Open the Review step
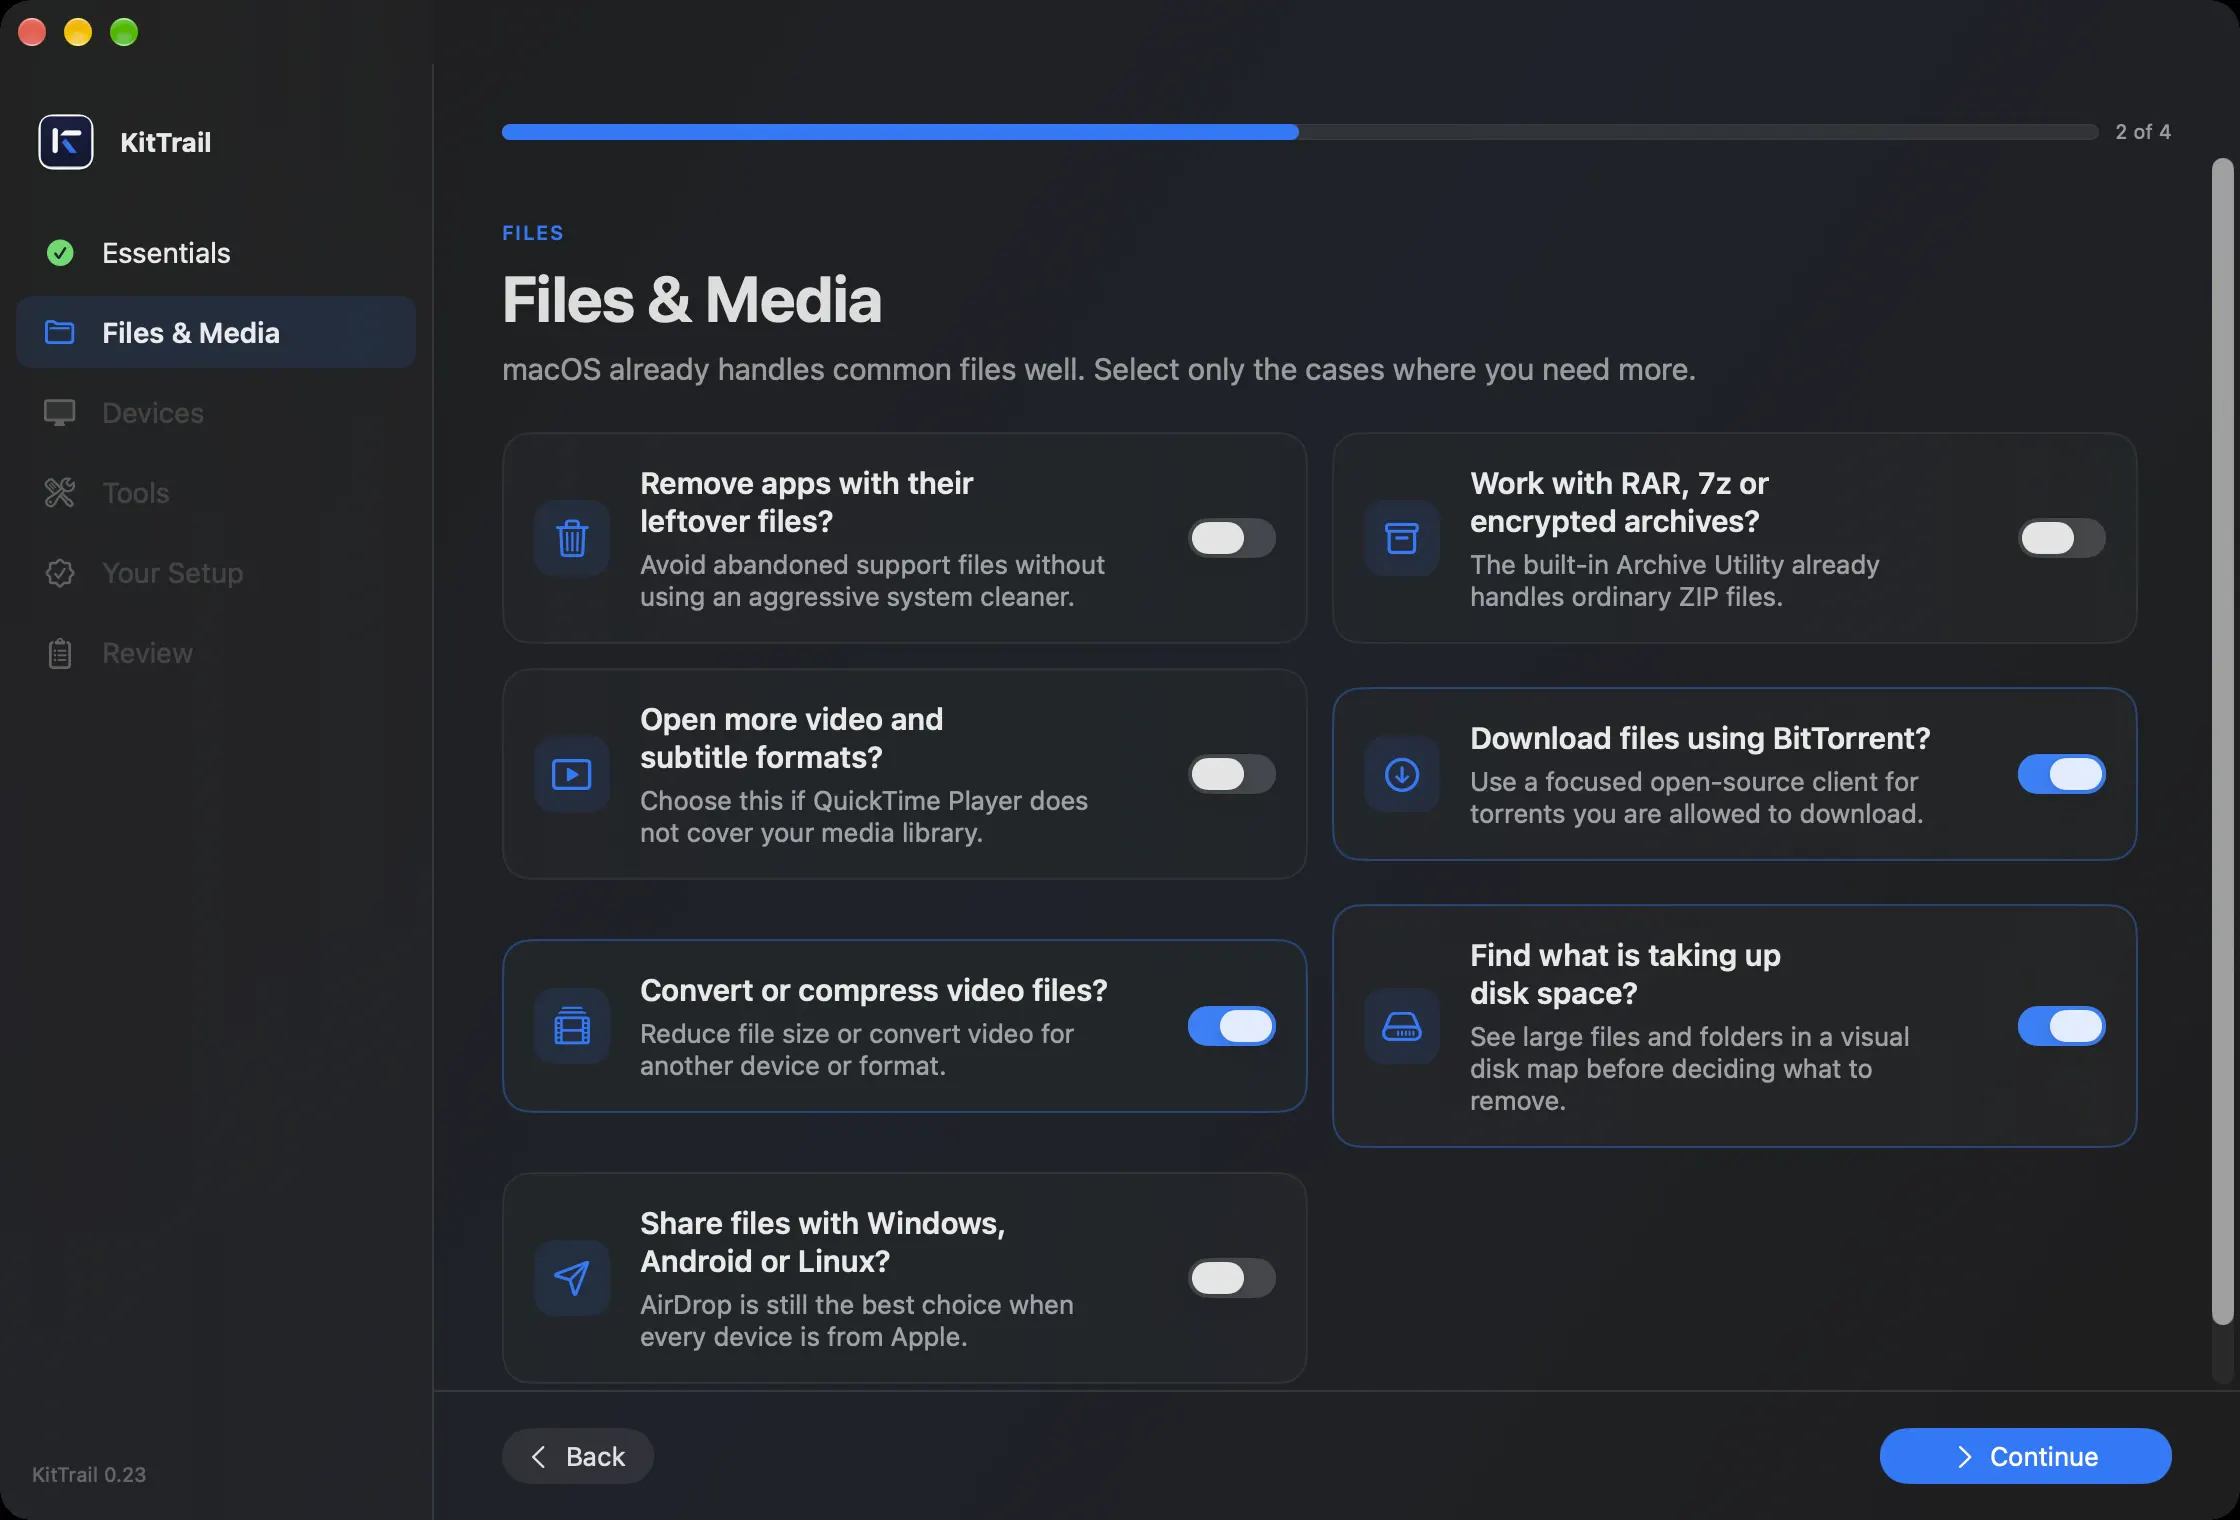Viewport: 2240px width, 1520px height. click(216, 653)
